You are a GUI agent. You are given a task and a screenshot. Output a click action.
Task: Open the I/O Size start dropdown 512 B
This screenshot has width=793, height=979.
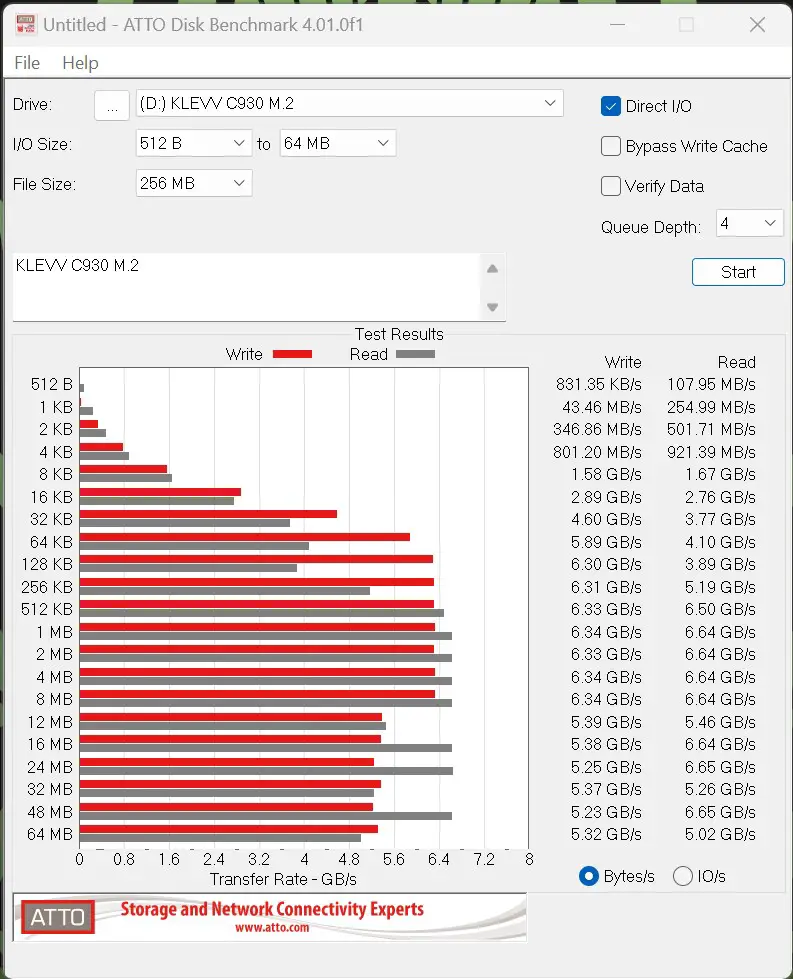point(194,144)
